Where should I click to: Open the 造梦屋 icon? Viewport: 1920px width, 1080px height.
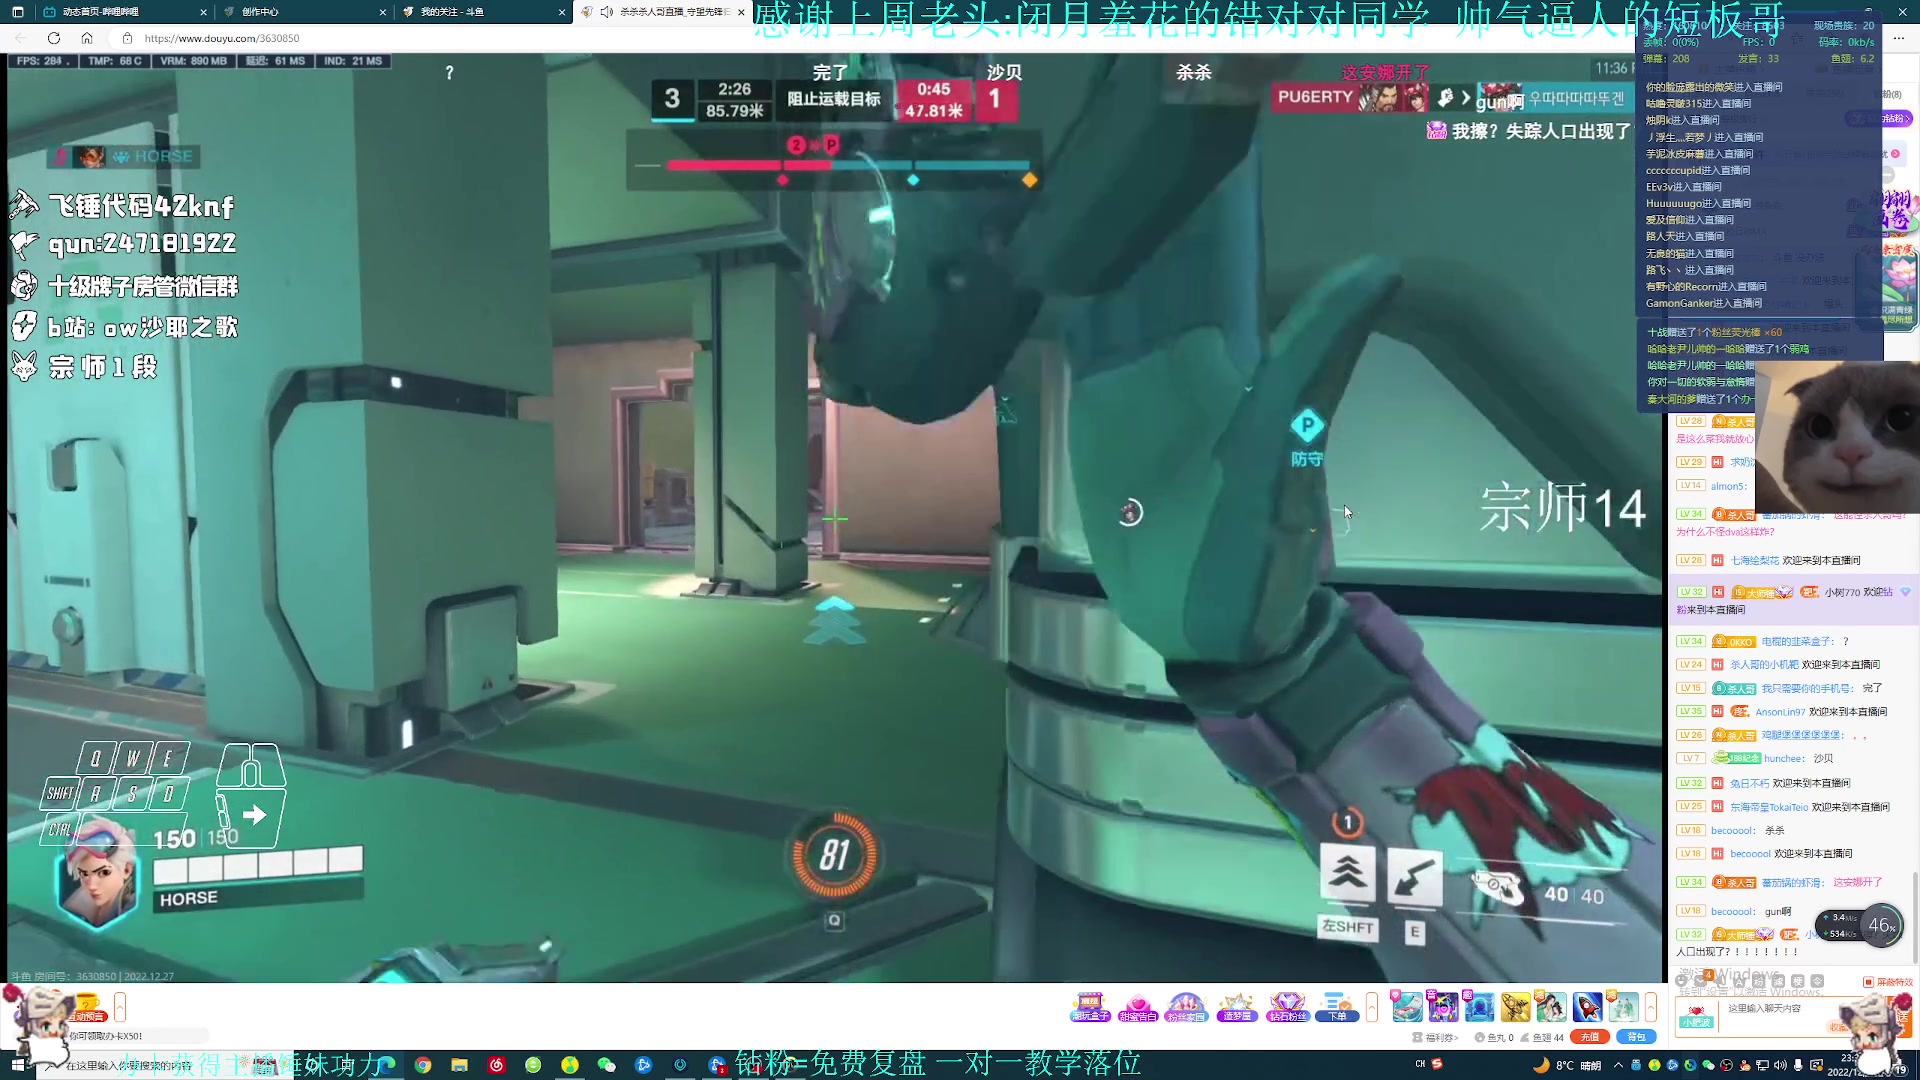(1236, 1007)
